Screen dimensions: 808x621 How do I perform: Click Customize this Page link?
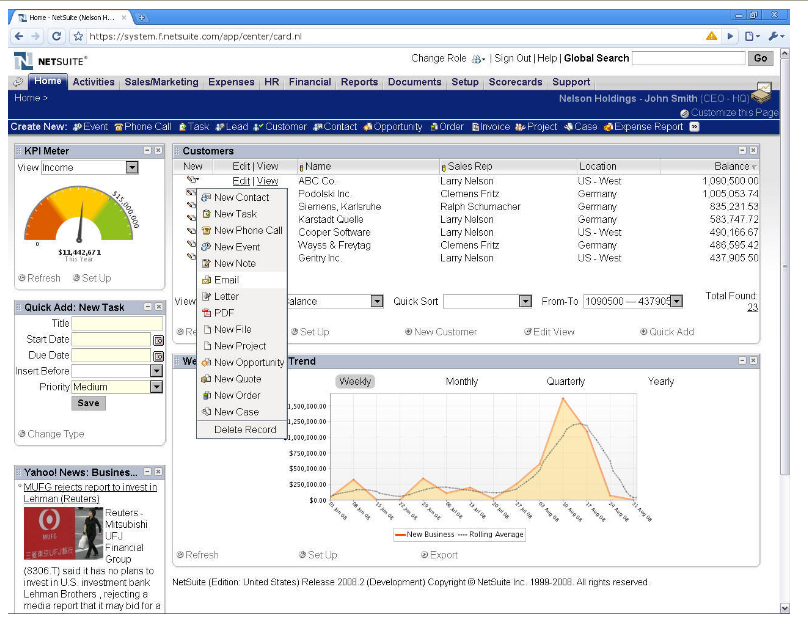pyautogui.click(x=734, y=112)
